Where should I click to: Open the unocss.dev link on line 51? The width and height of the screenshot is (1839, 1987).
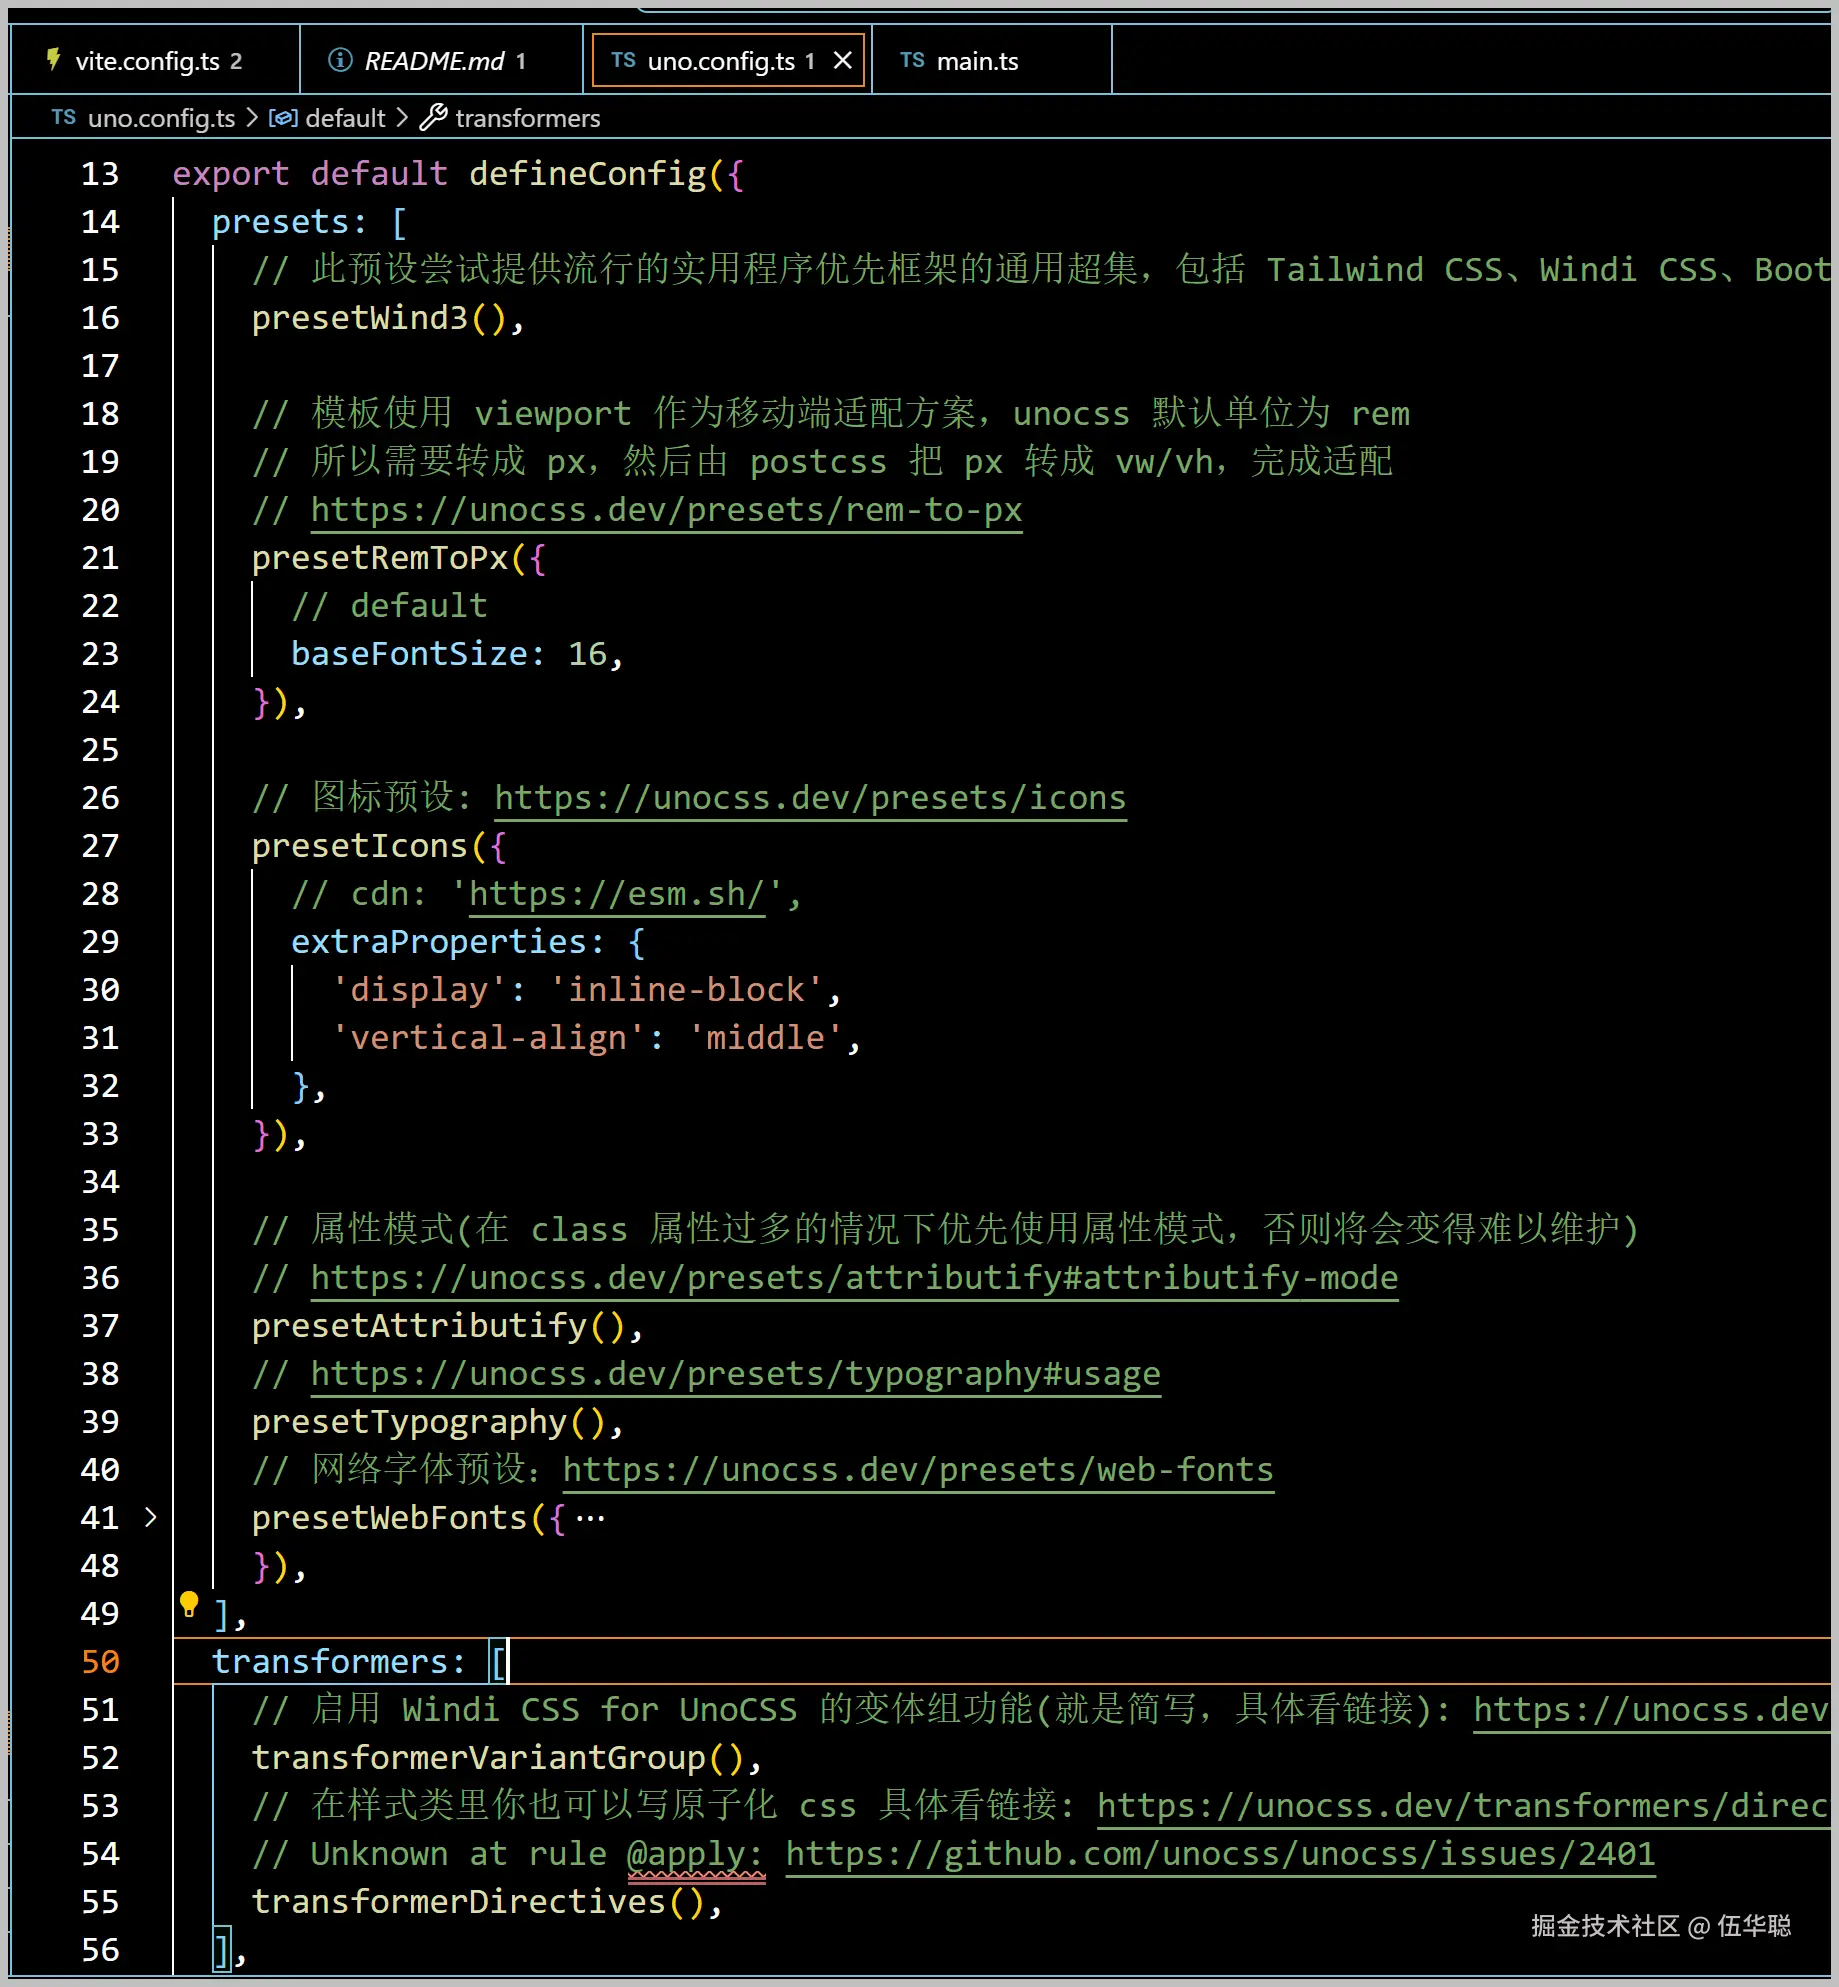pyautogui.click(x=1650, y=1710)
